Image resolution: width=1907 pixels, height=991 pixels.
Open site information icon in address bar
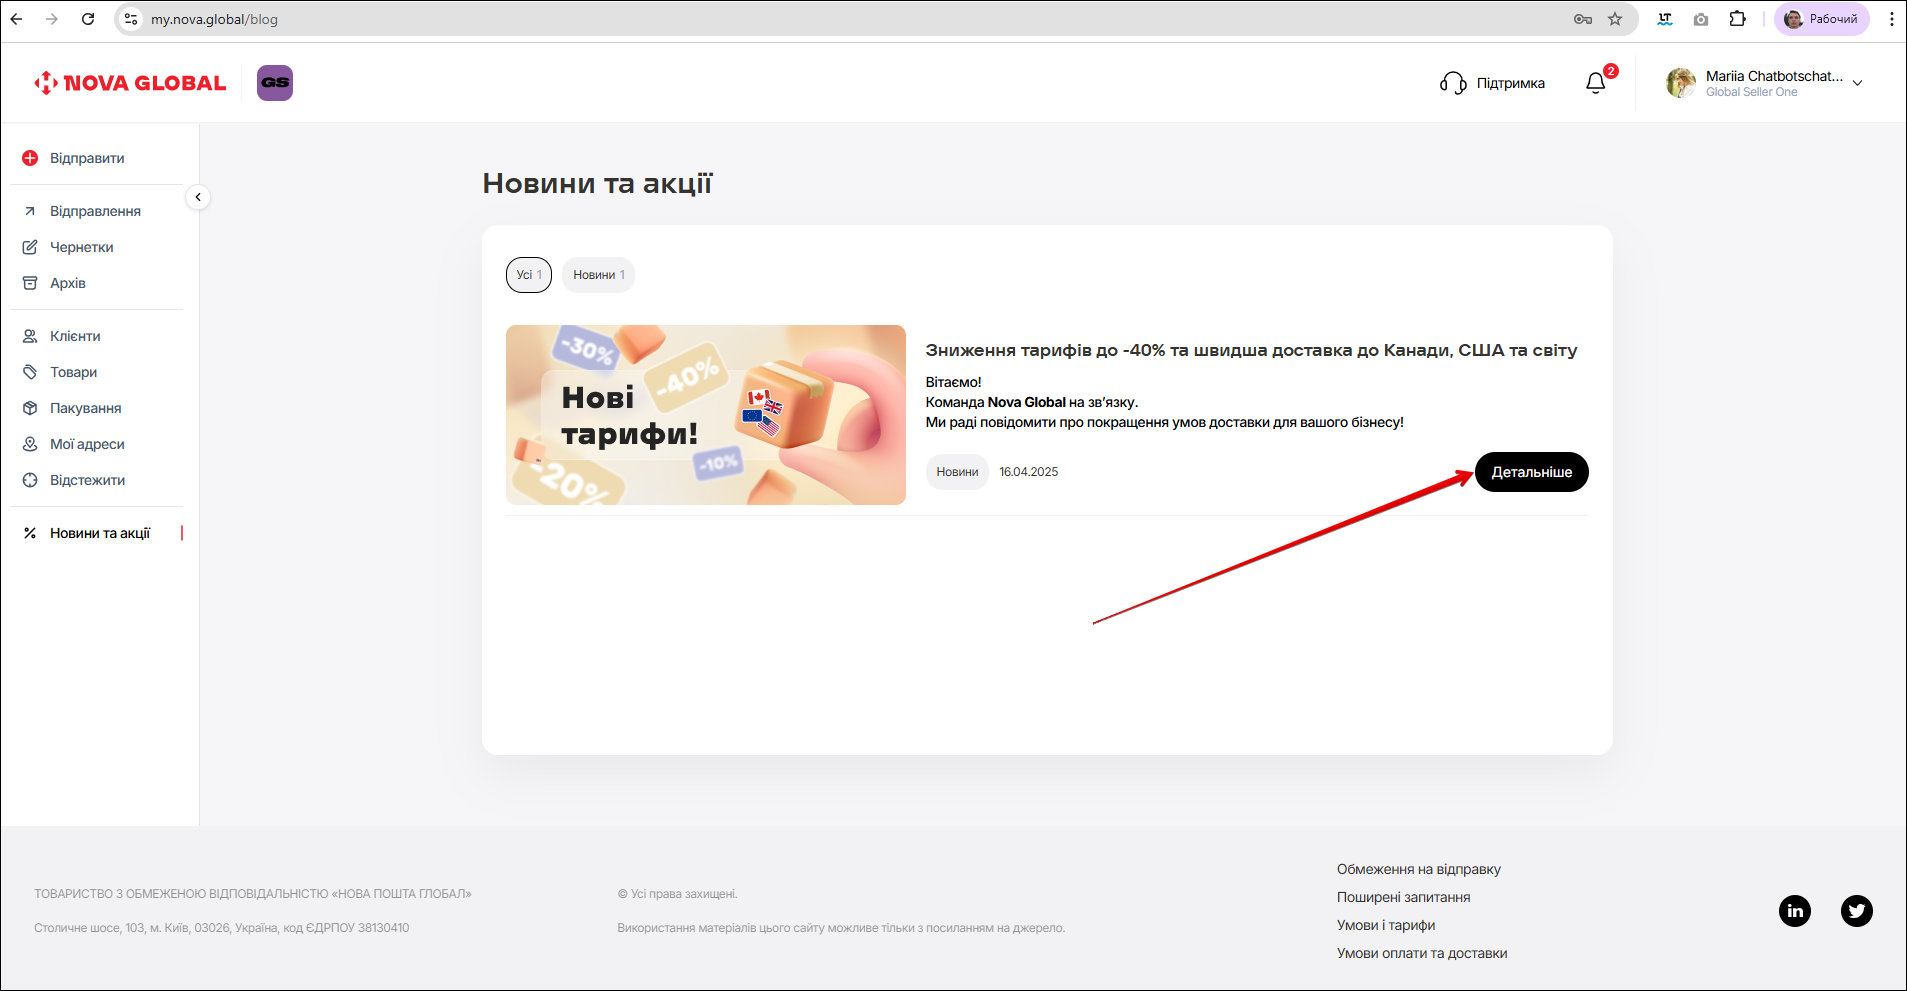click(131, 19)
